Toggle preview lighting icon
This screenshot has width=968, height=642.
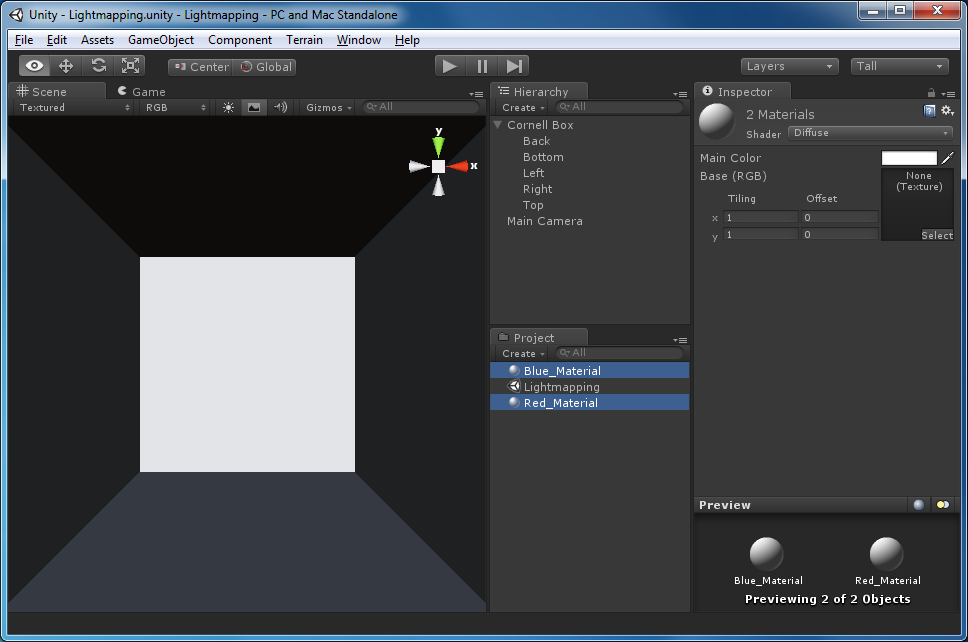point(943,505)
